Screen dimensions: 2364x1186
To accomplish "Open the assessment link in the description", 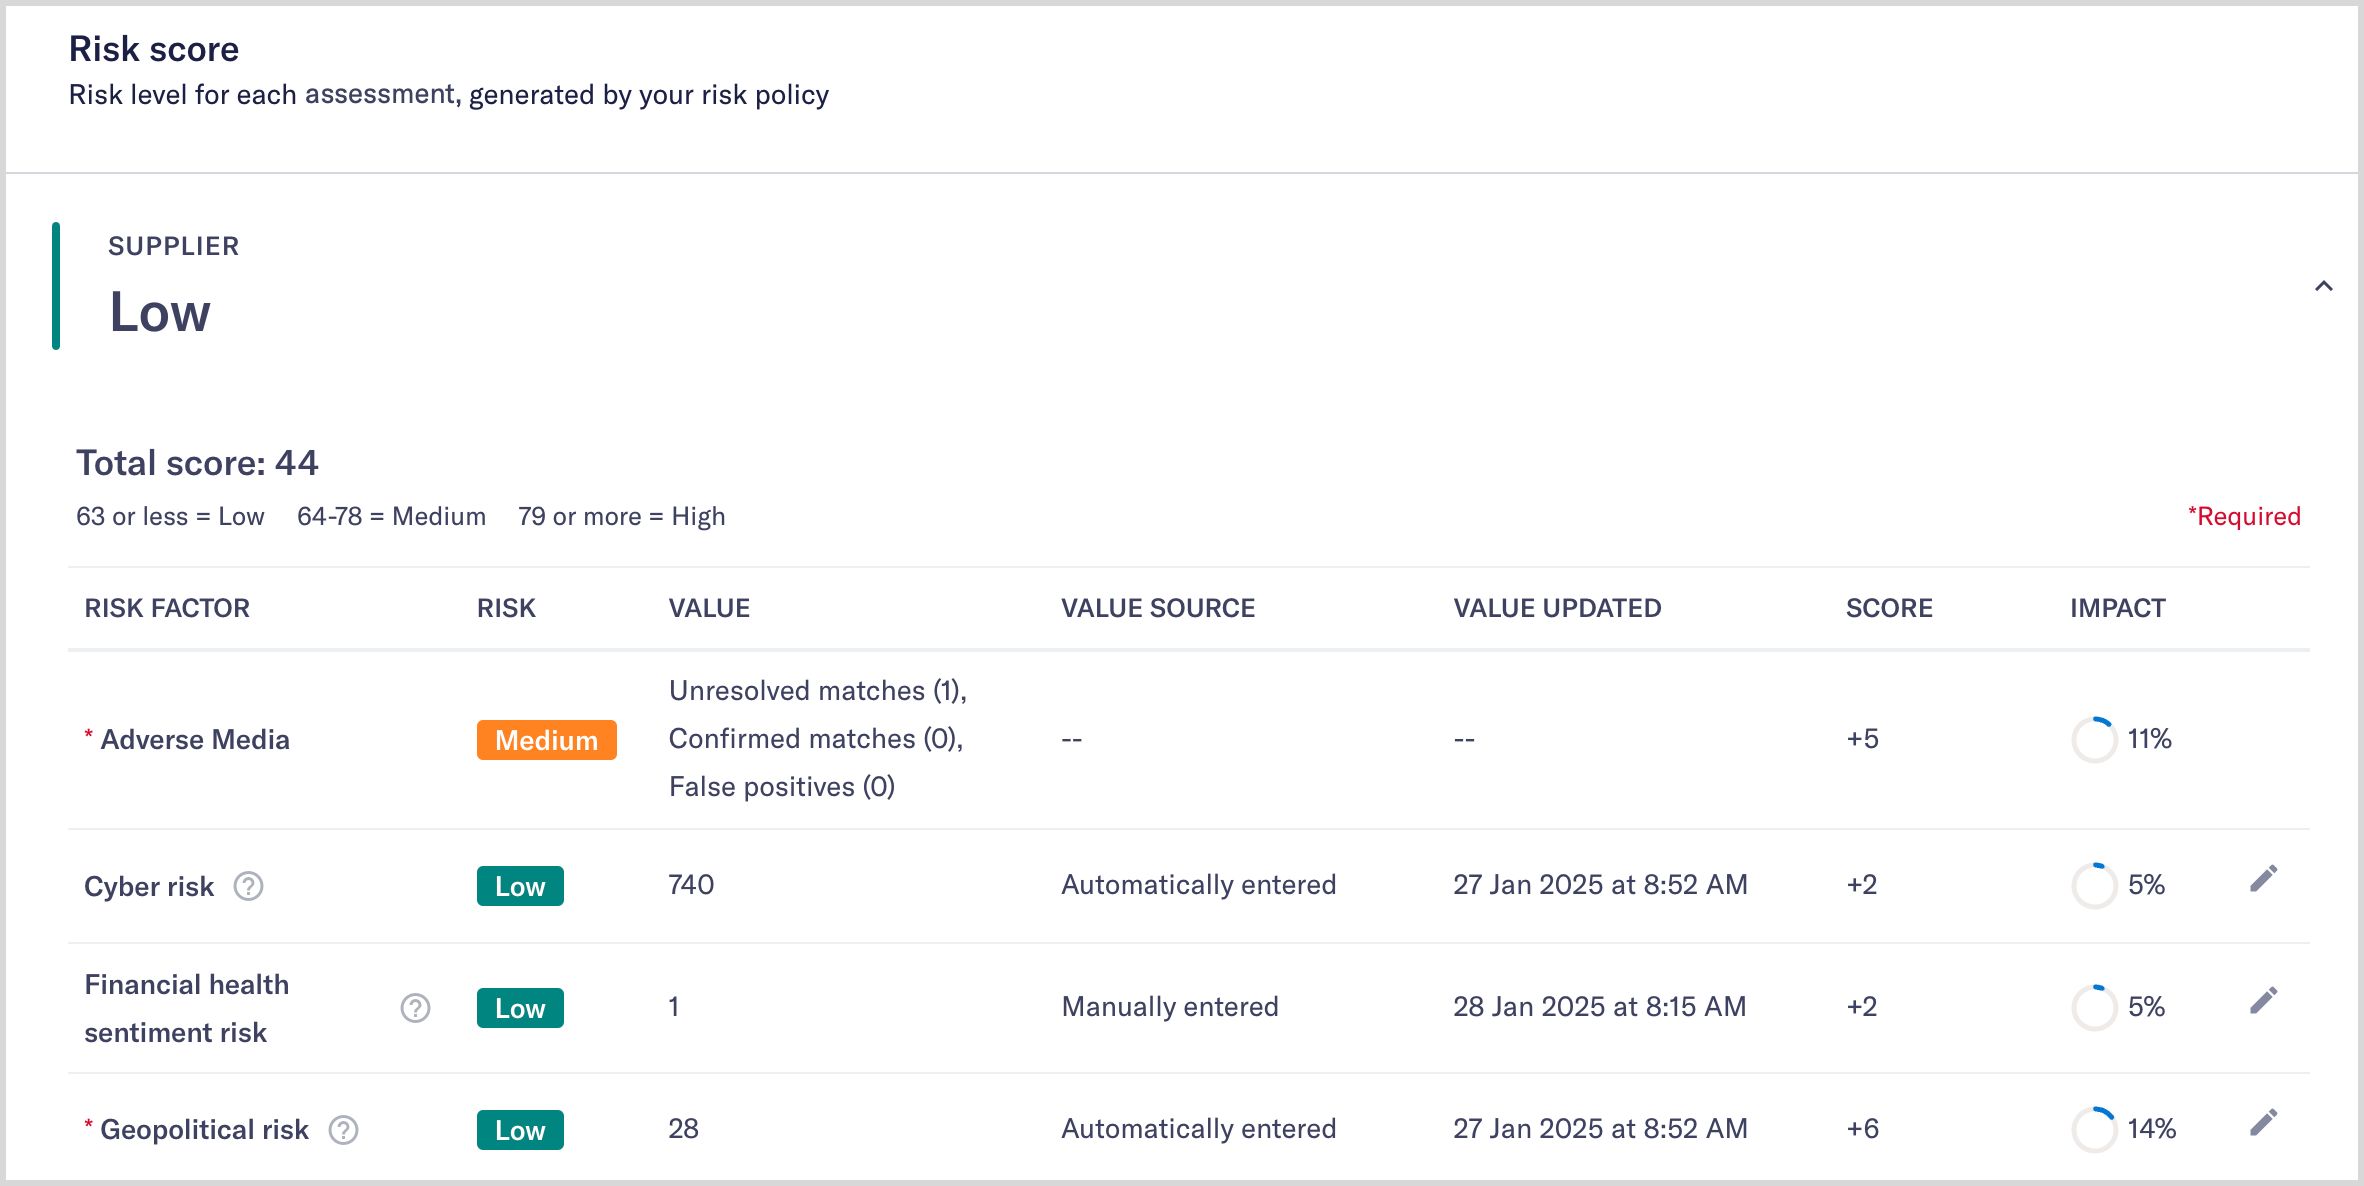I will tap(380, 94).
